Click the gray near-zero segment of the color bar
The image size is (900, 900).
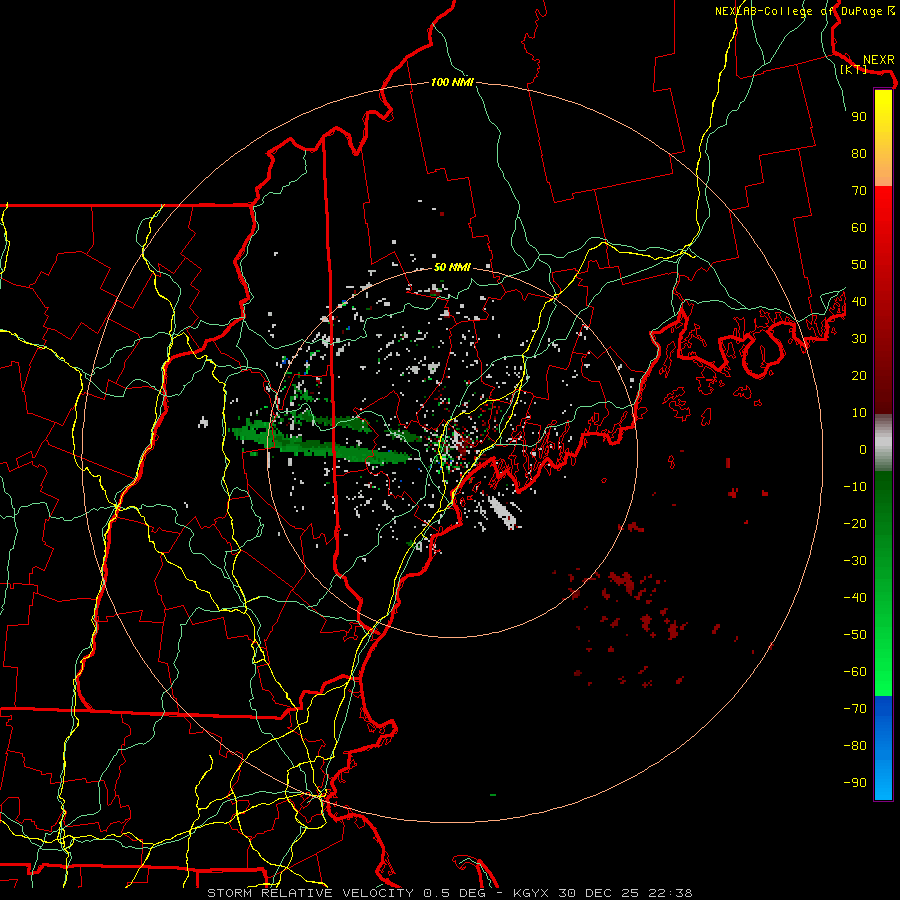coord(883,443)
